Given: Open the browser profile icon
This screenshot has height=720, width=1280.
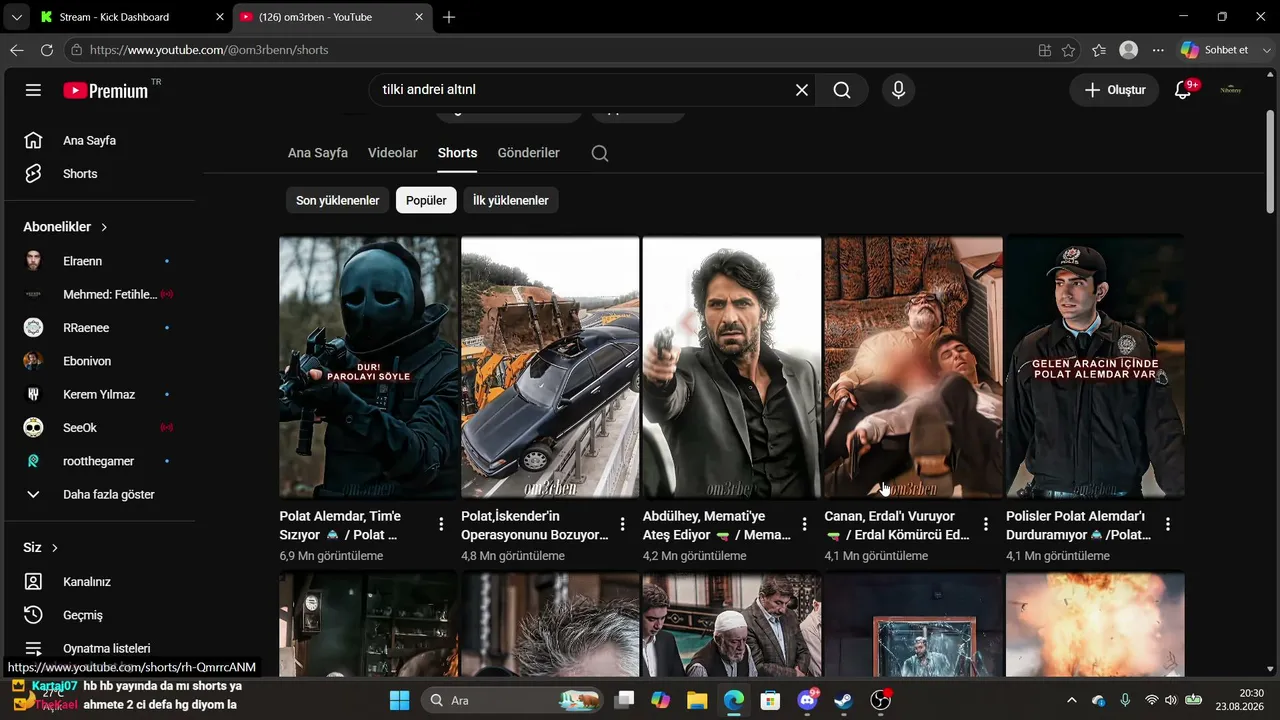Looking at the screenshot, I should 1129,50.
